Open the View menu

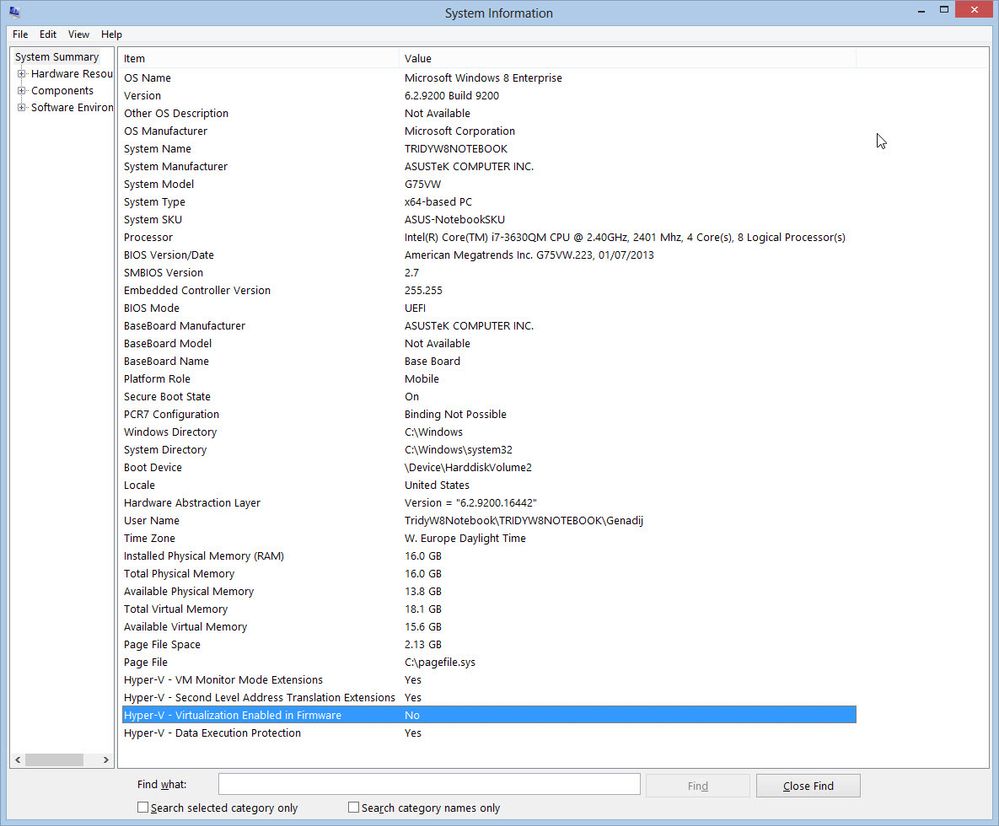[x=78, y=34]
